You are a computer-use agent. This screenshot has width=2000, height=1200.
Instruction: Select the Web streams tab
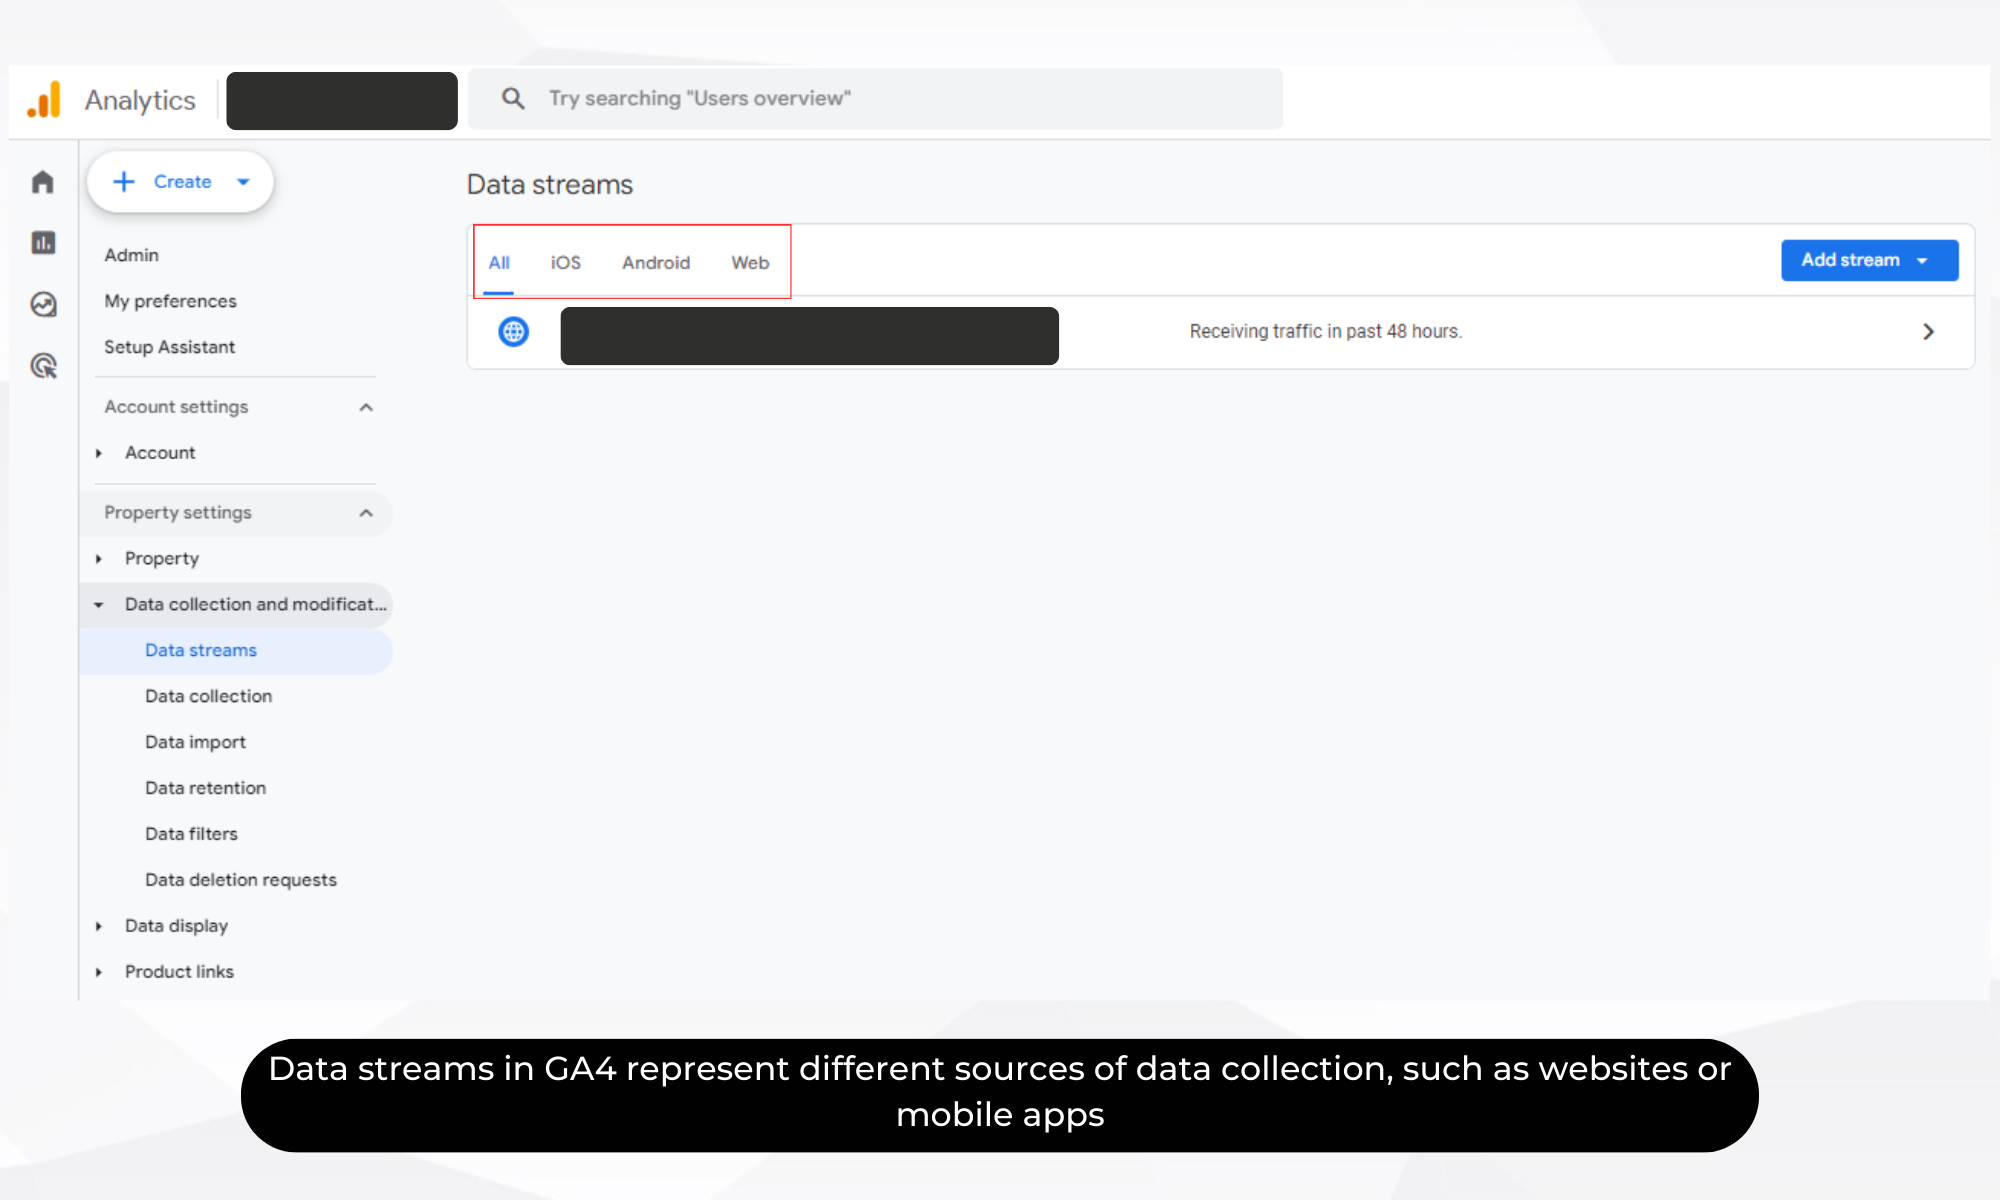750,263
